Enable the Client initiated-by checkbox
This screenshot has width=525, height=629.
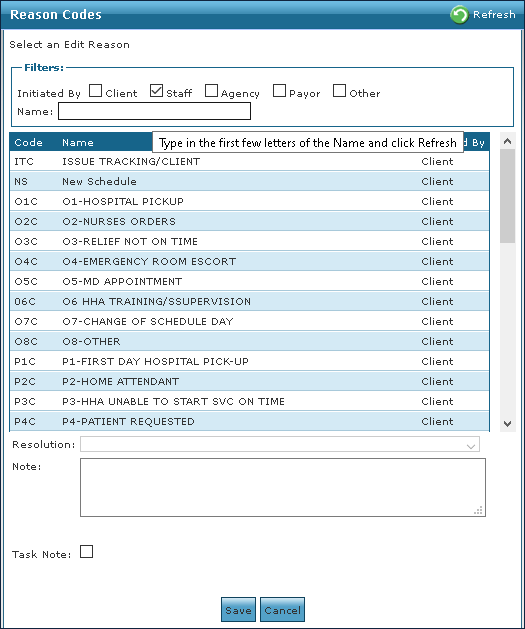(x=95, y=91)
